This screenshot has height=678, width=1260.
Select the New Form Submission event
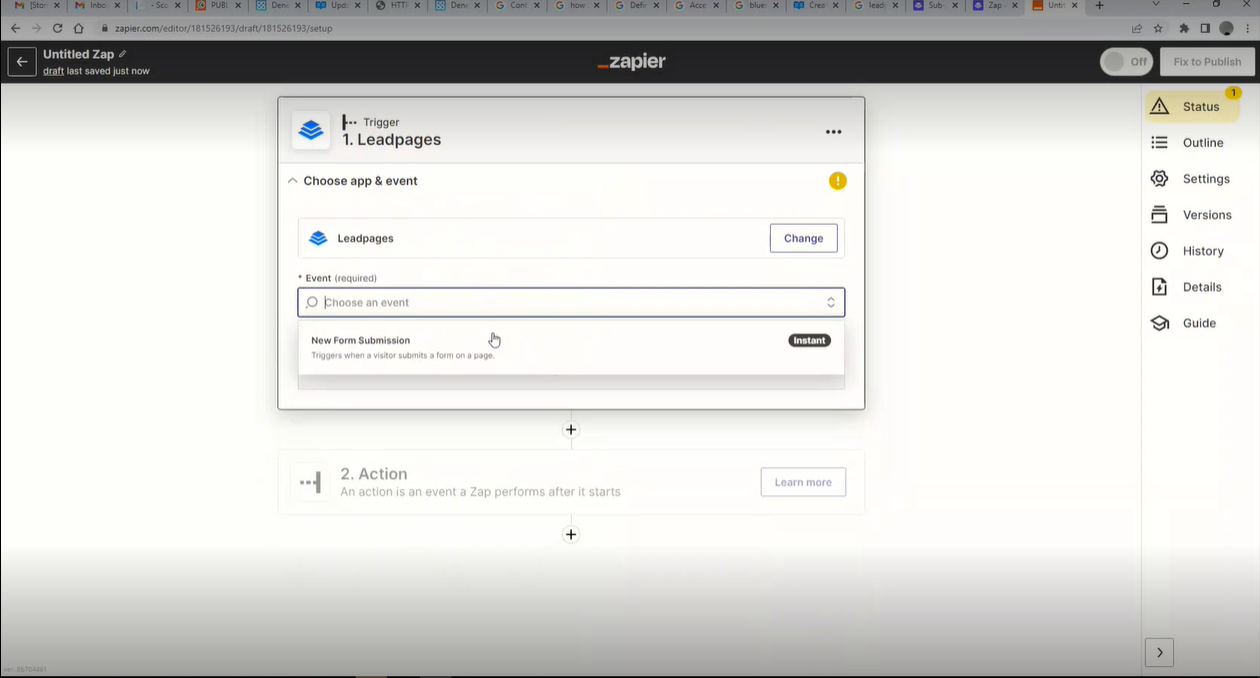[x=571, y=347]
